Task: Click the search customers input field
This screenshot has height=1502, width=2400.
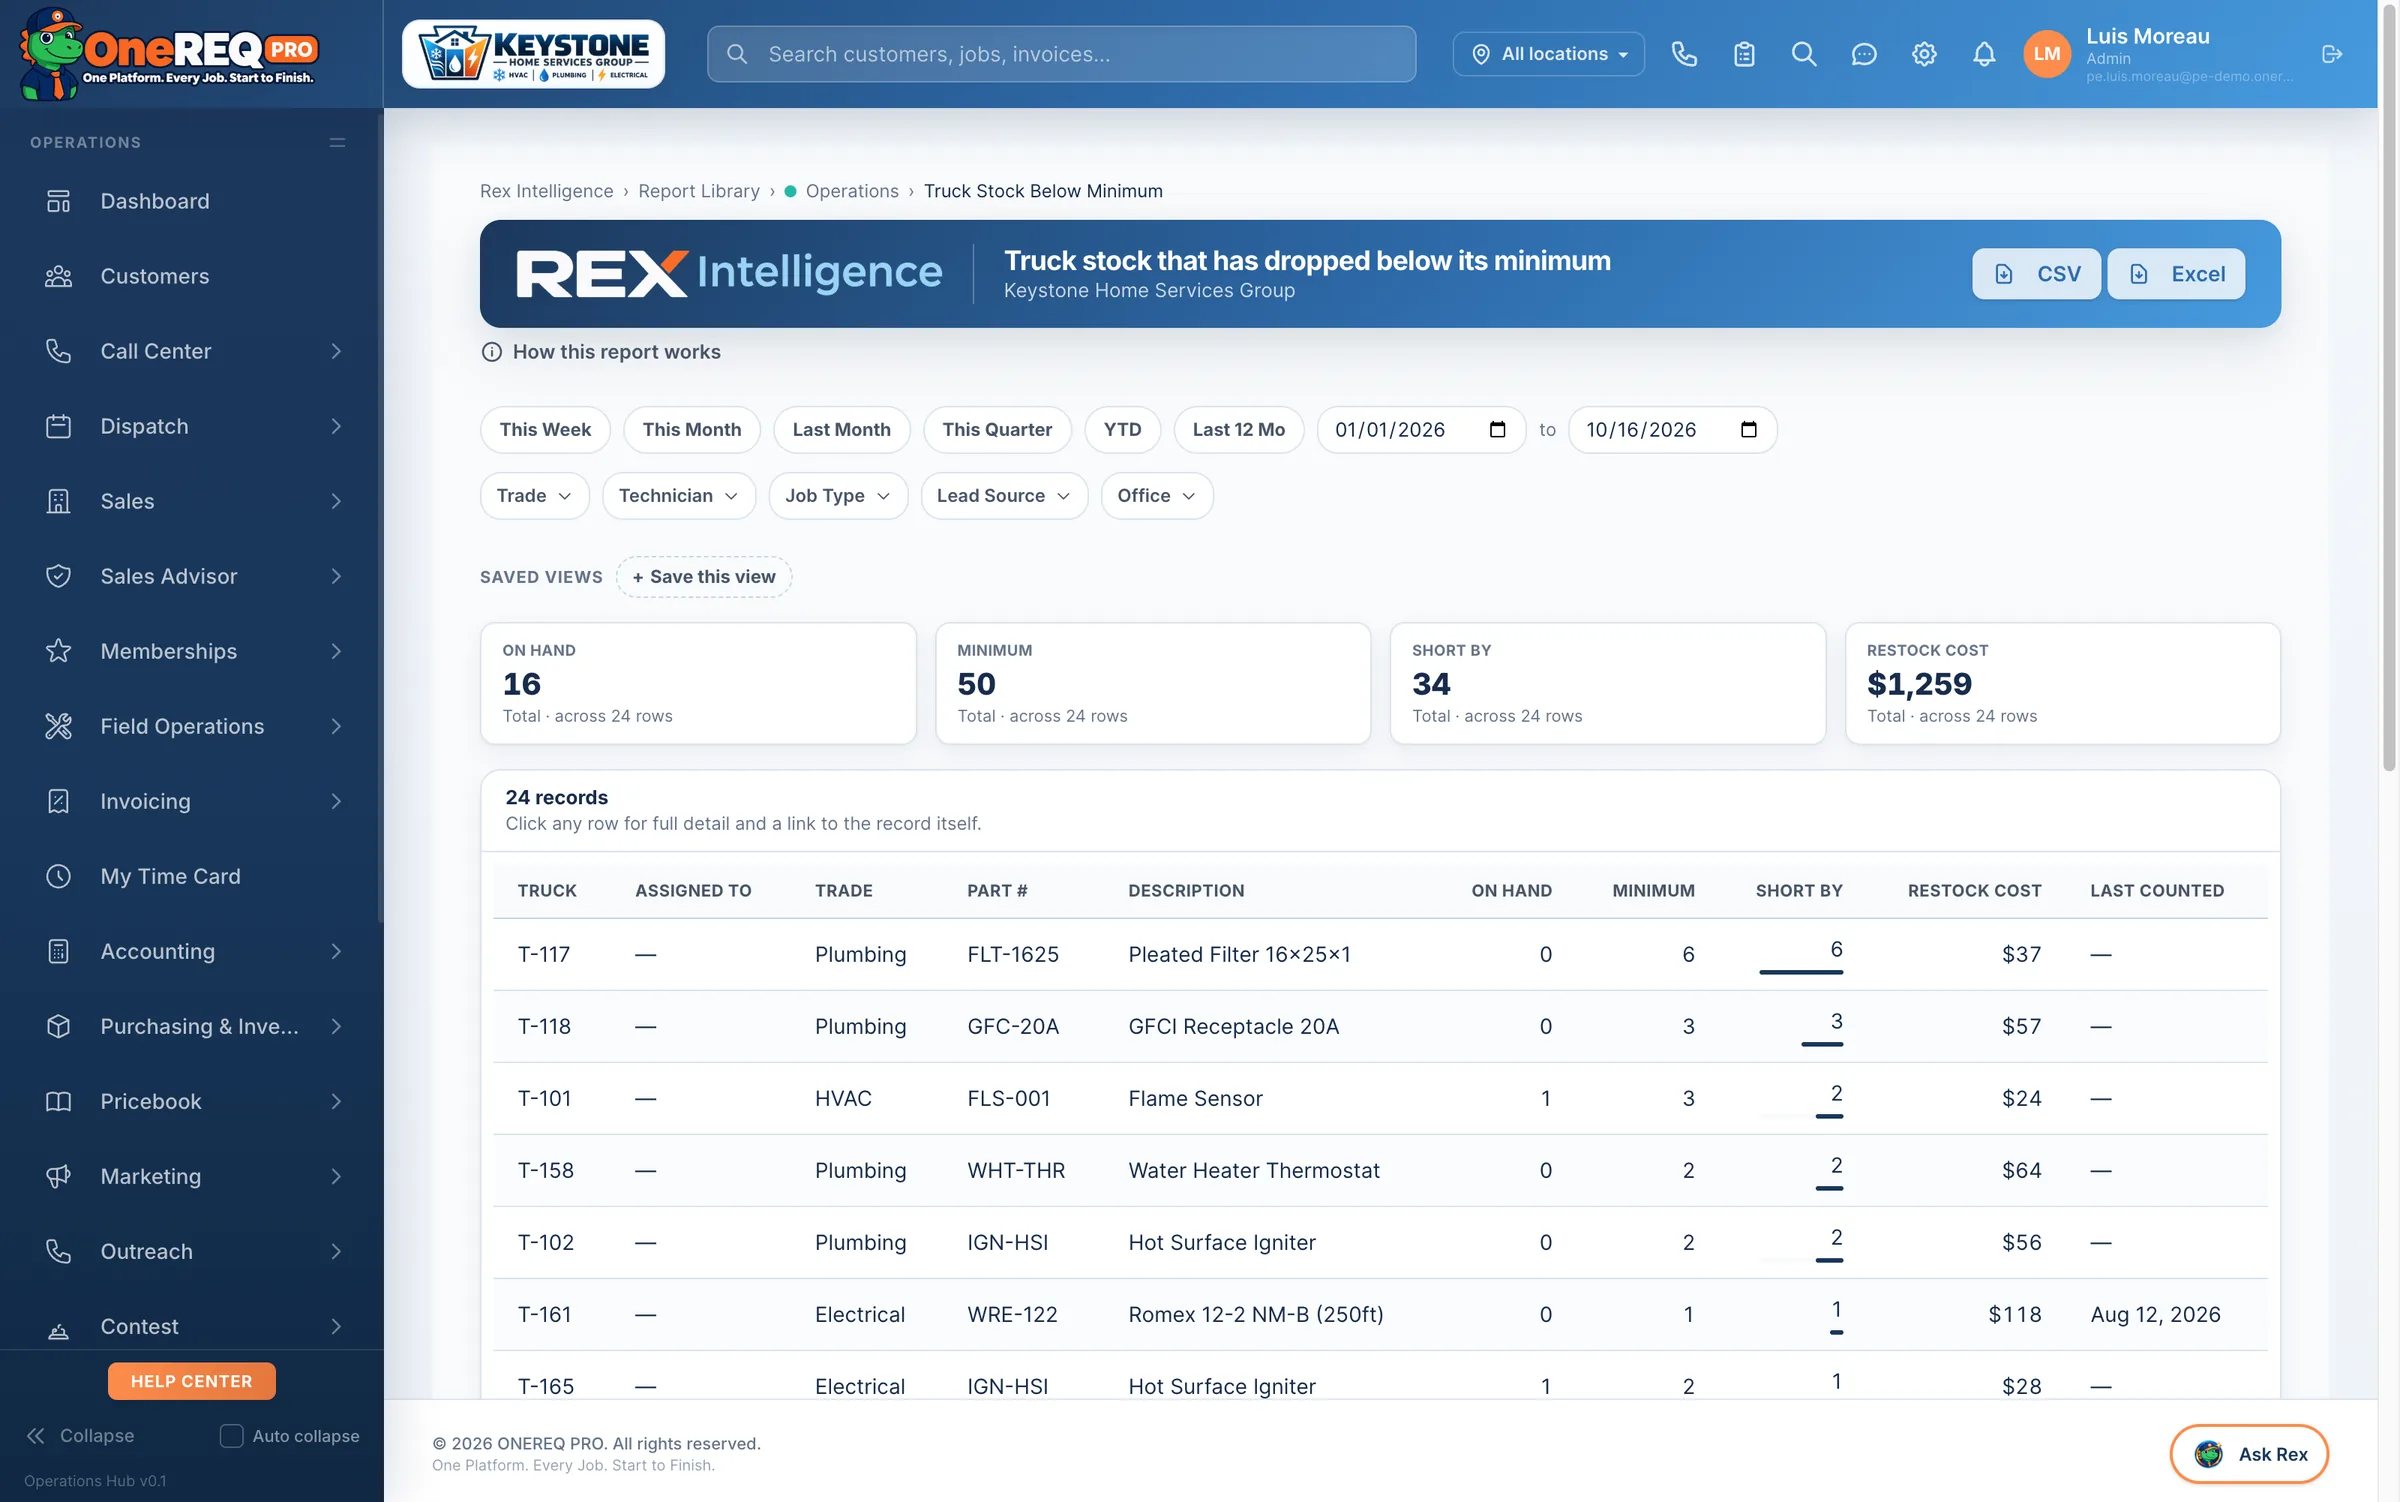Action: click(1061, 54)
